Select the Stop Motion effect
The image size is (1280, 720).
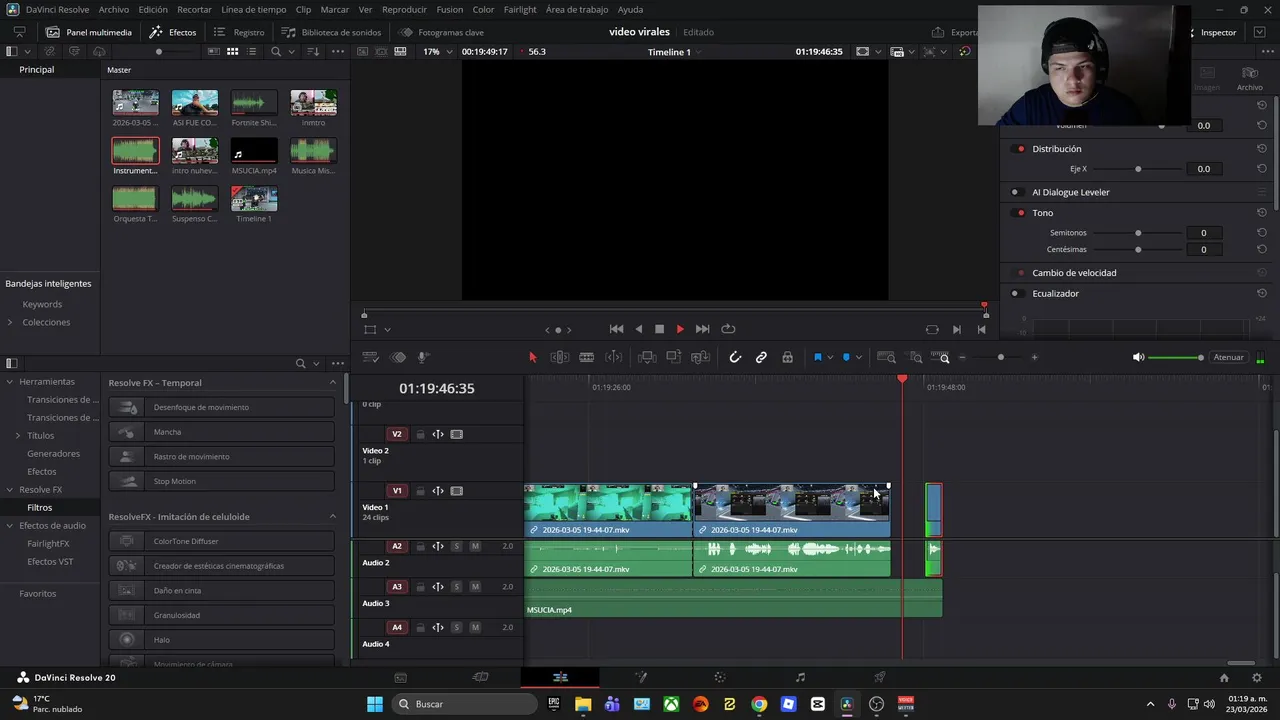click(x=221, y=481)
